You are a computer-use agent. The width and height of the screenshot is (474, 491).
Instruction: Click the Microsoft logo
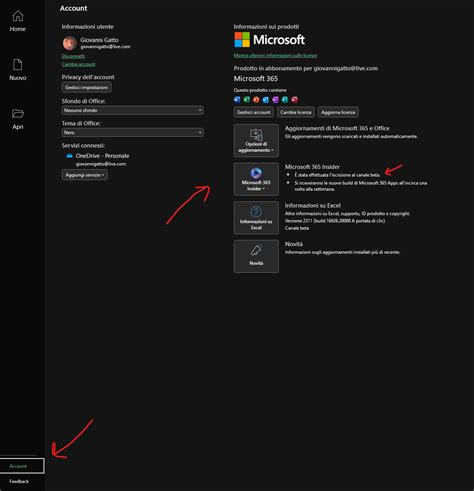269,40
